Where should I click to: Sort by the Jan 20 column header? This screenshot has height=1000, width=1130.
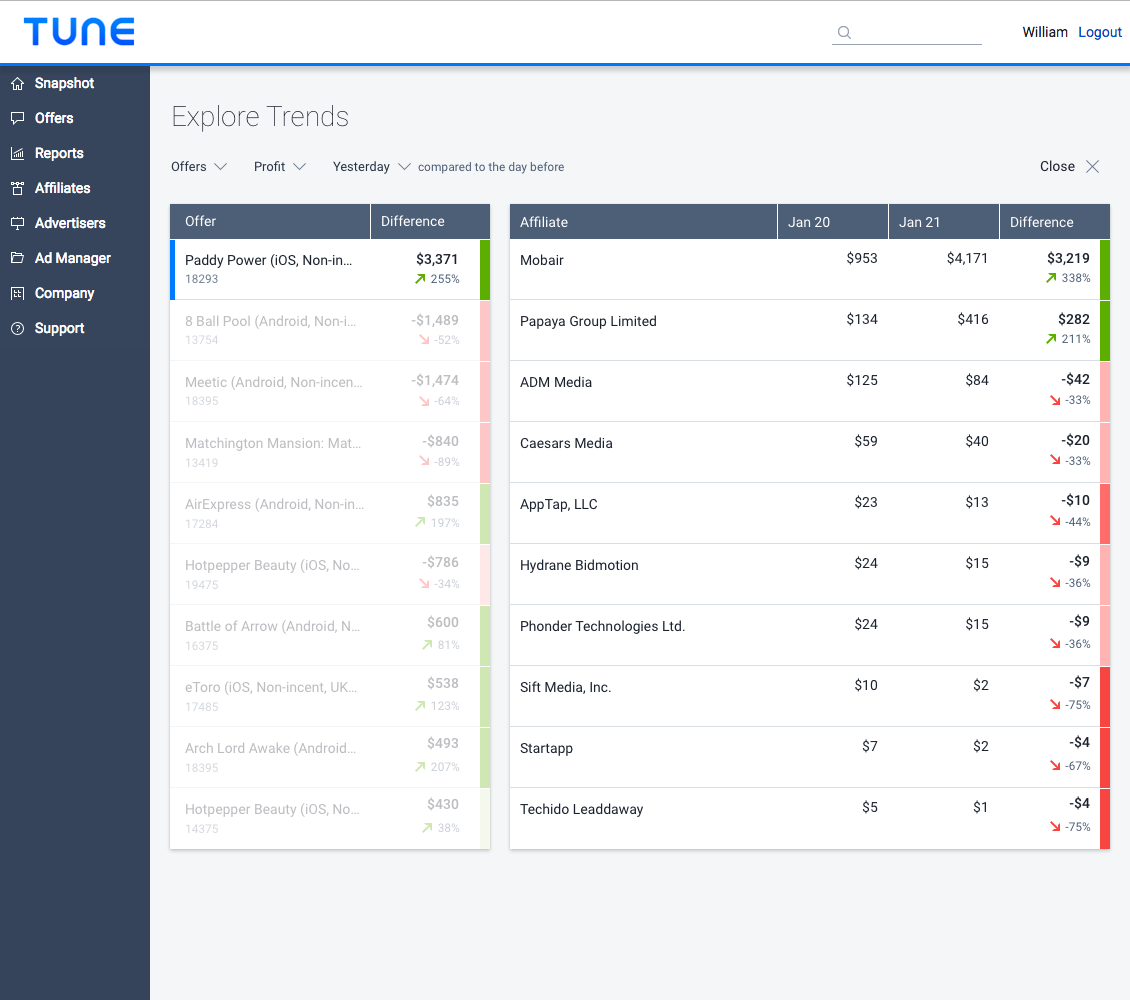click(833, 222)
